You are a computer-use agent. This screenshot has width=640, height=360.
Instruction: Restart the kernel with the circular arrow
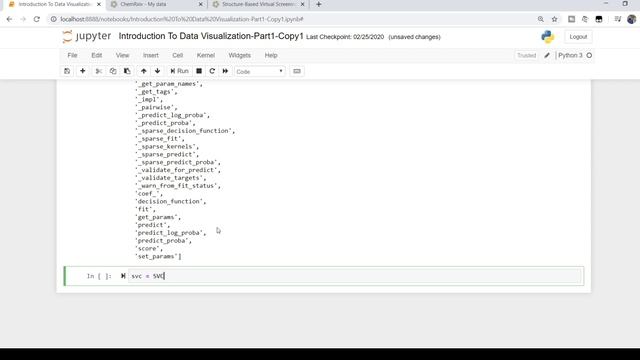point(212,71)
